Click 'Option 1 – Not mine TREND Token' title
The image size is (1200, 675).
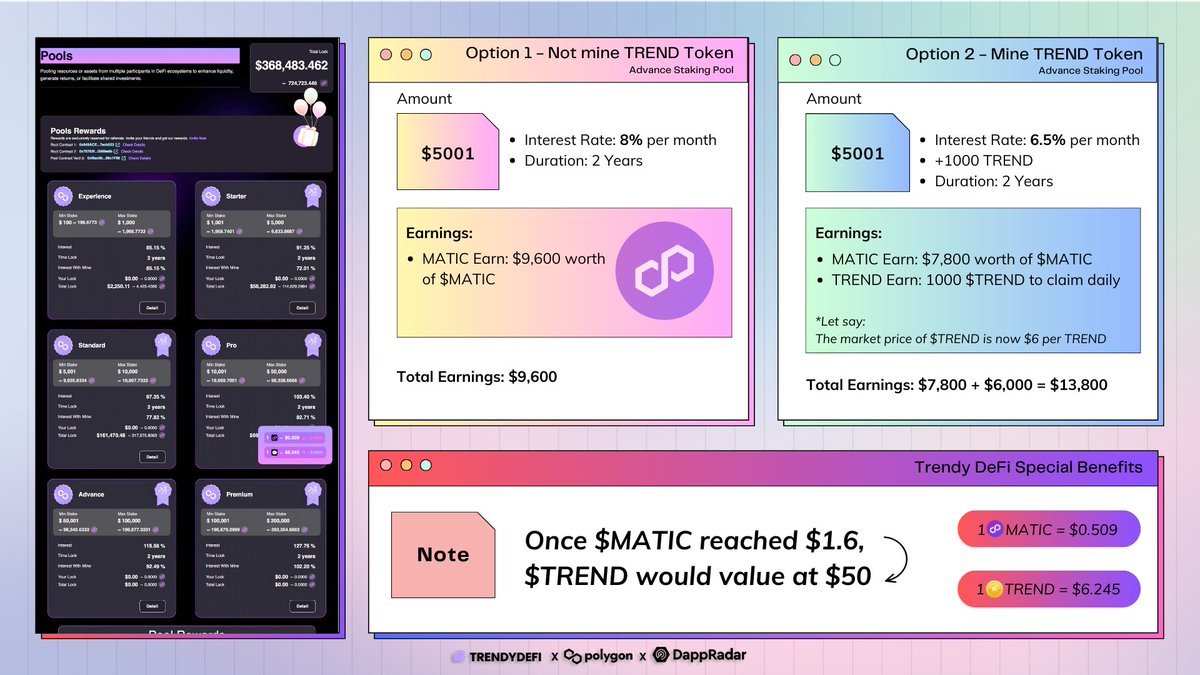600,53
